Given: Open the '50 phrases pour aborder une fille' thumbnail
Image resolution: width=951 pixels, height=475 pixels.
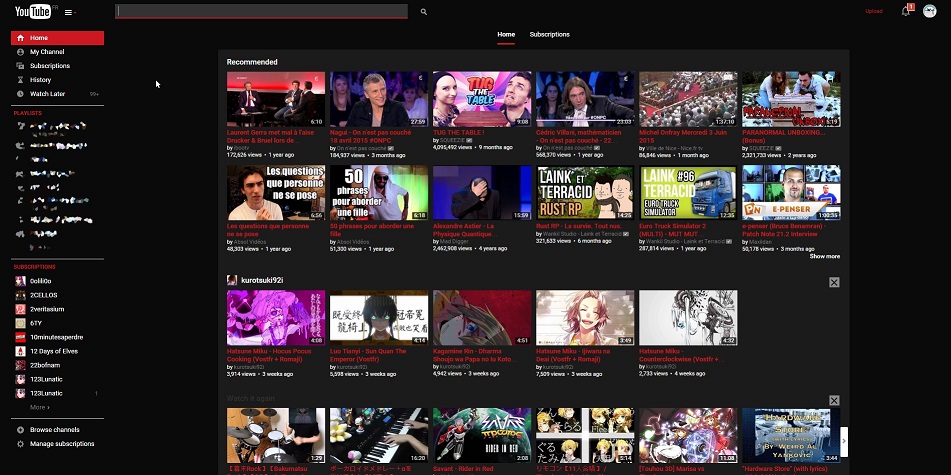Looking at the screenshot, I should click(379, 193).
